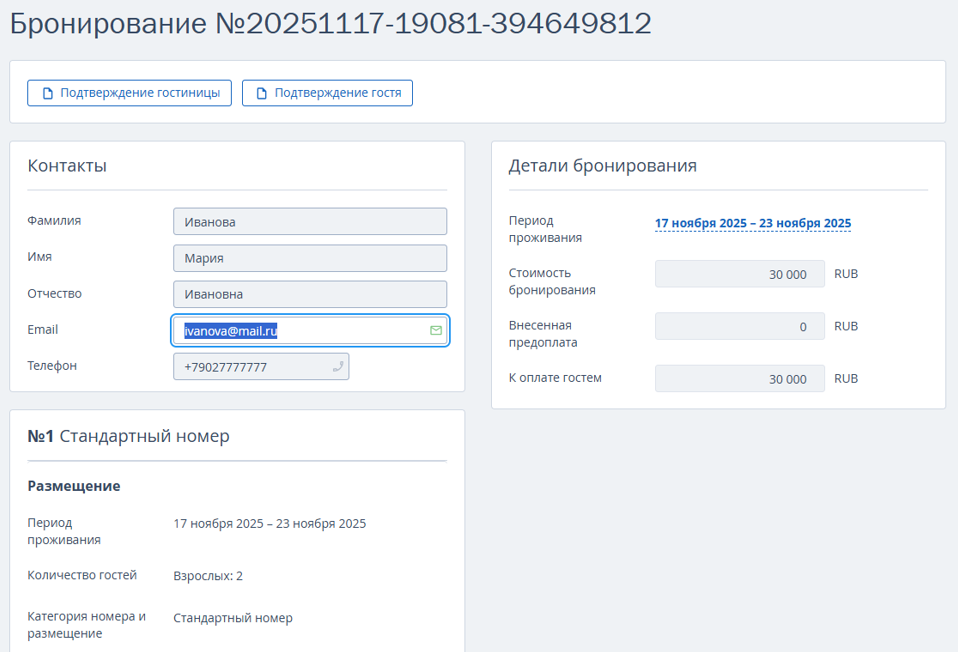The width and height of the screenshot is (958, 652).
Task: Click the phone handset icon in Телефон field
Action: [x=338, y=367]
